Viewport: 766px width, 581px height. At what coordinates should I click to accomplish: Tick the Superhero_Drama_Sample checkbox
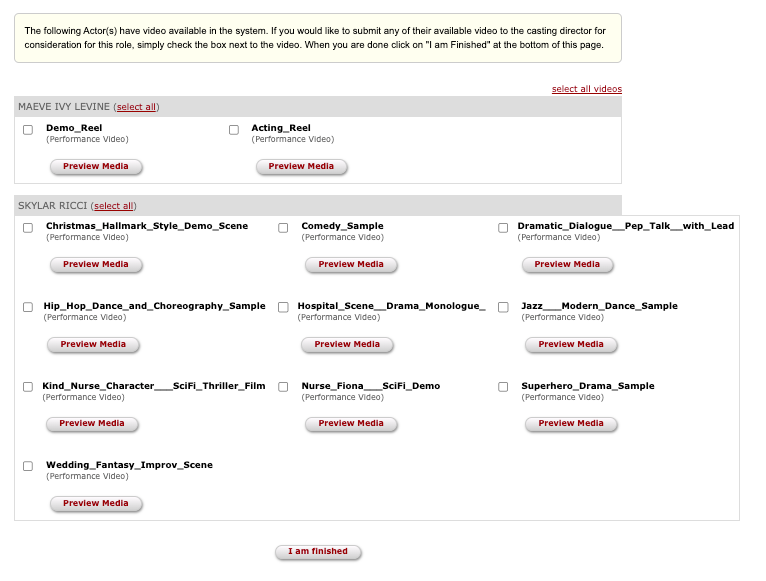503,387
